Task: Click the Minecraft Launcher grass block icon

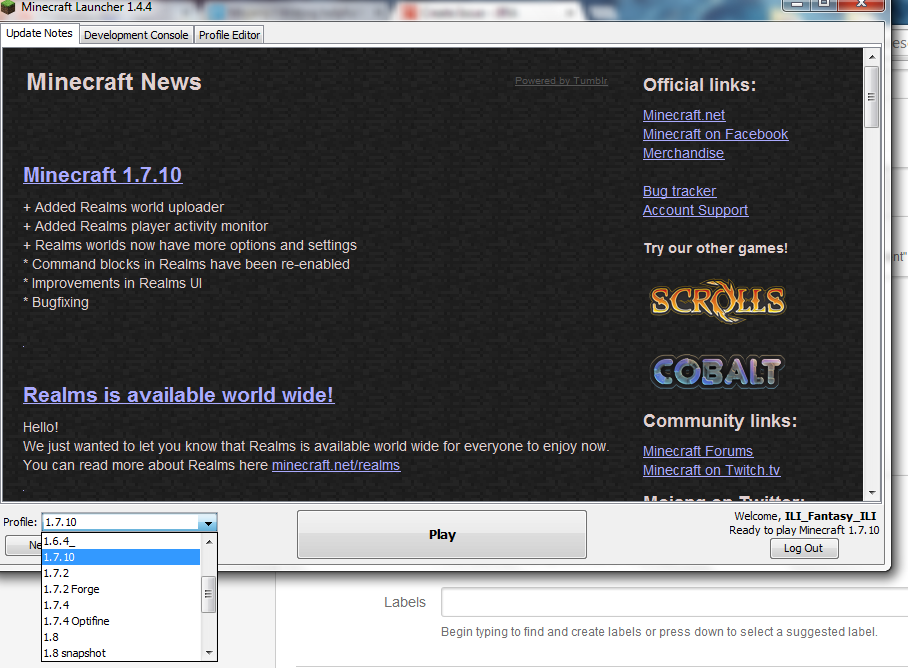Action: coord(9,9)
